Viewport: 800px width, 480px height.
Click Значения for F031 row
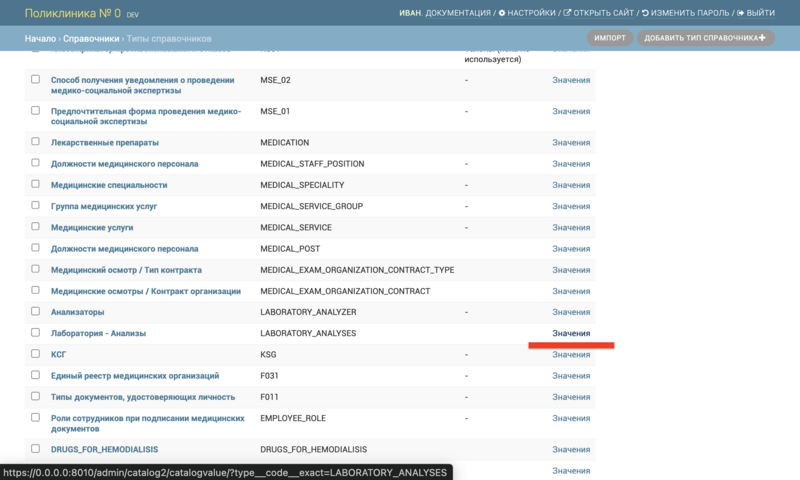pos(571,376)
